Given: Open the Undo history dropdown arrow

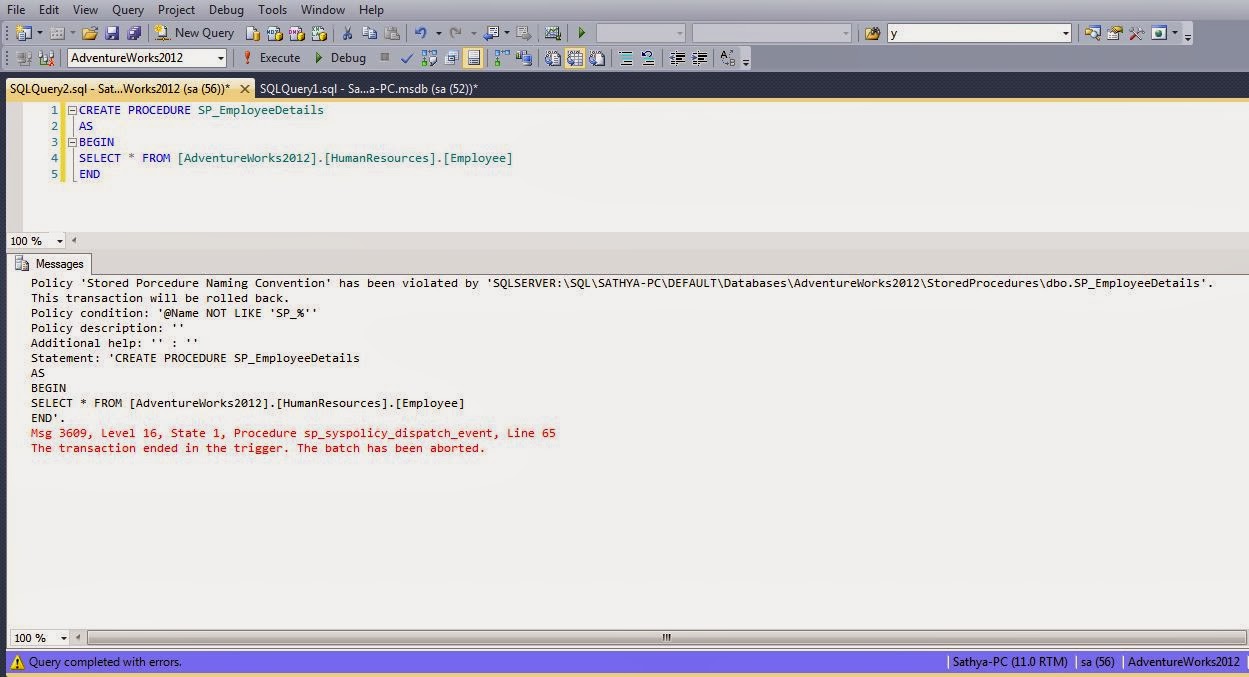Looking at the screenshot, I should point(438,33).
